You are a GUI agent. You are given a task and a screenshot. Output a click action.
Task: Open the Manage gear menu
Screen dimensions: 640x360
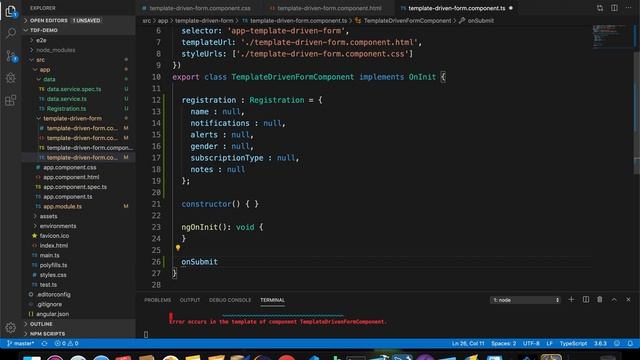tap(11, 327)
